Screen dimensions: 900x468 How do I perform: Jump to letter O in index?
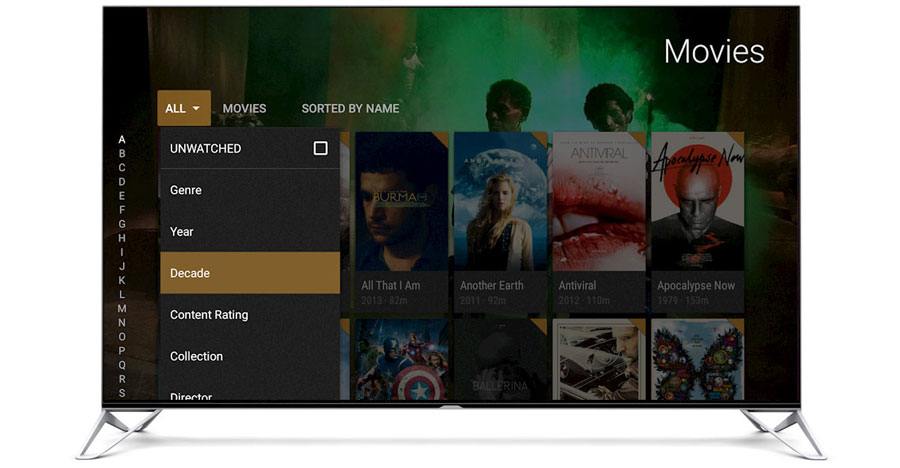point(122,337)
